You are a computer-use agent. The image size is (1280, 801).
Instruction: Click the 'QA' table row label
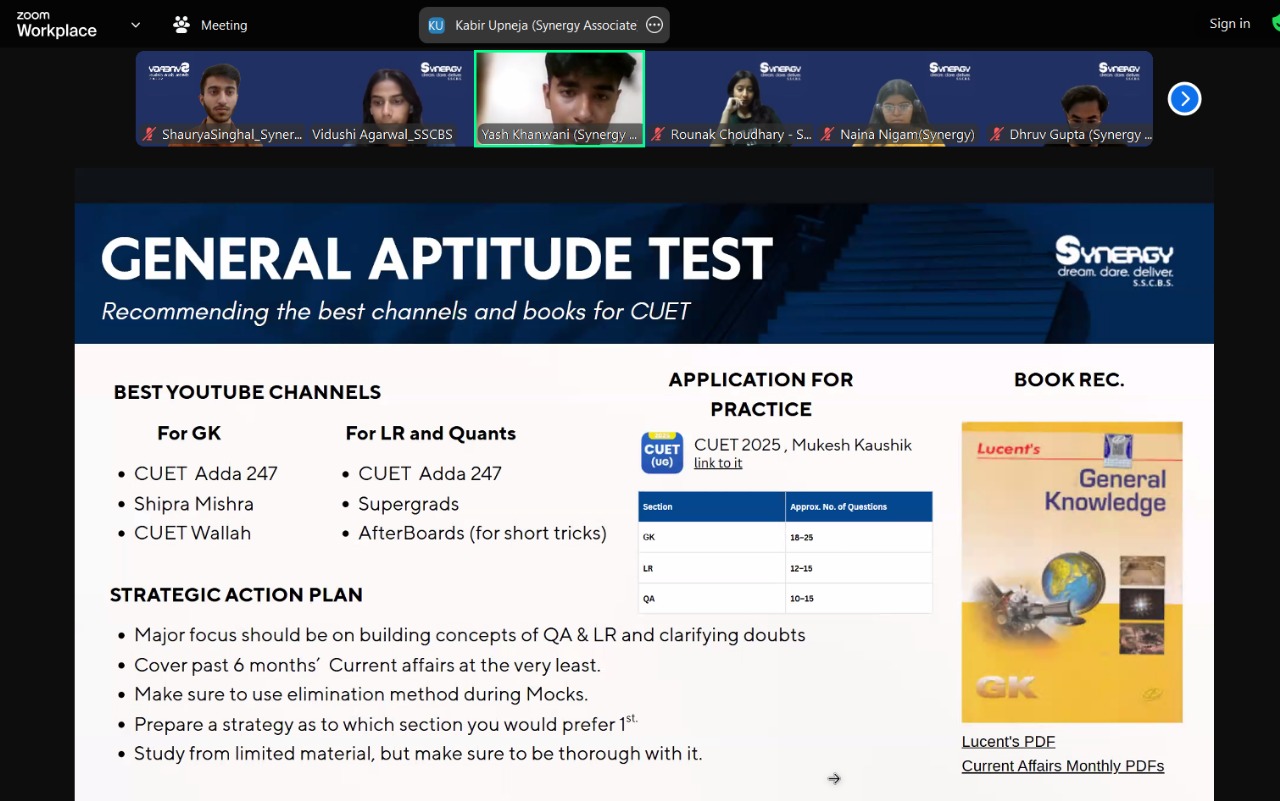click(x=649, y=598)
